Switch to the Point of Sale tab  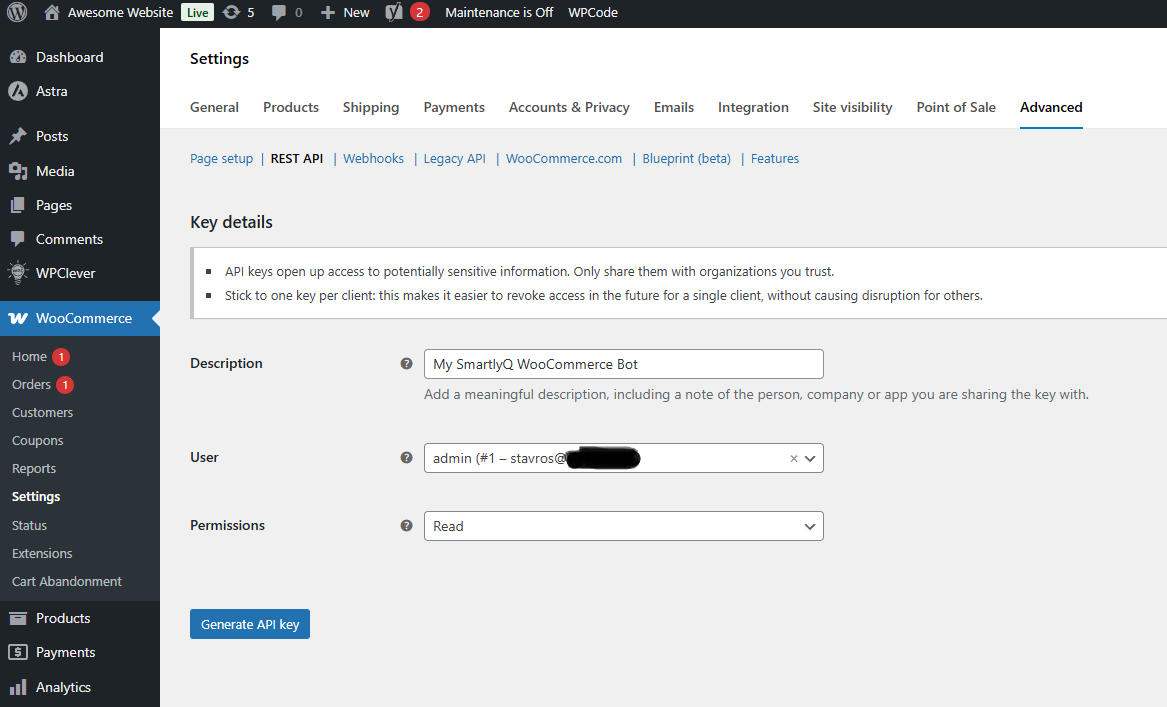[956, 107]
